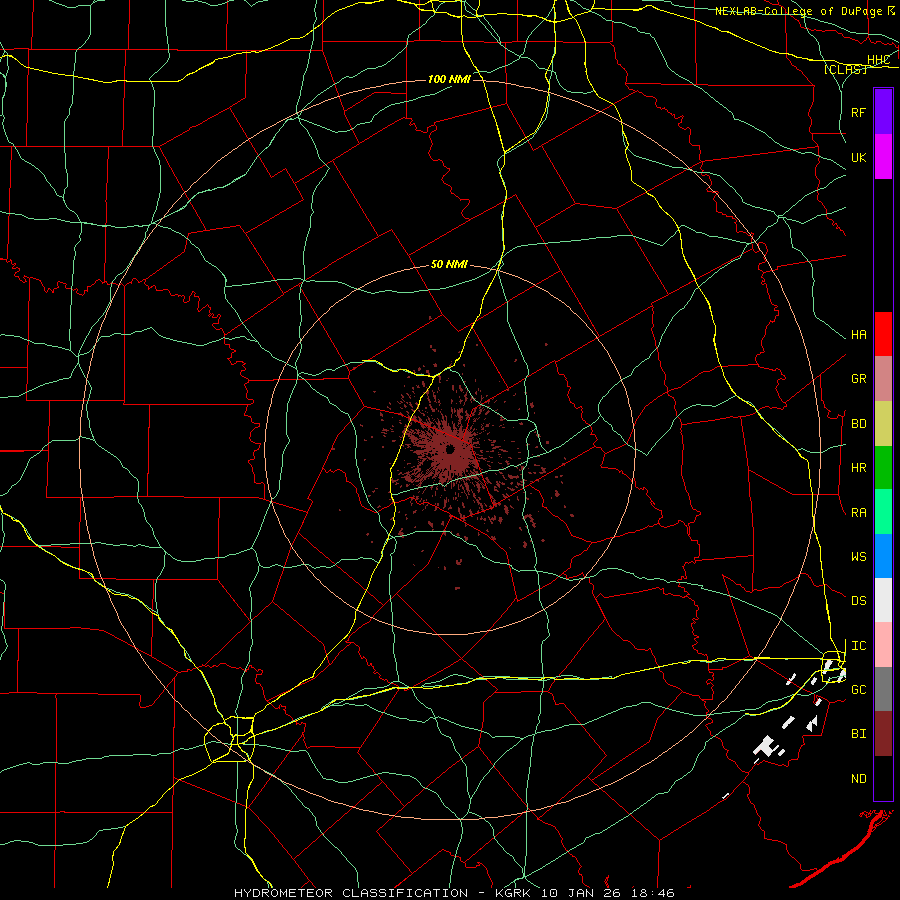
Task: Click the [CLAS] label under HHC
Action: point(845,70)
